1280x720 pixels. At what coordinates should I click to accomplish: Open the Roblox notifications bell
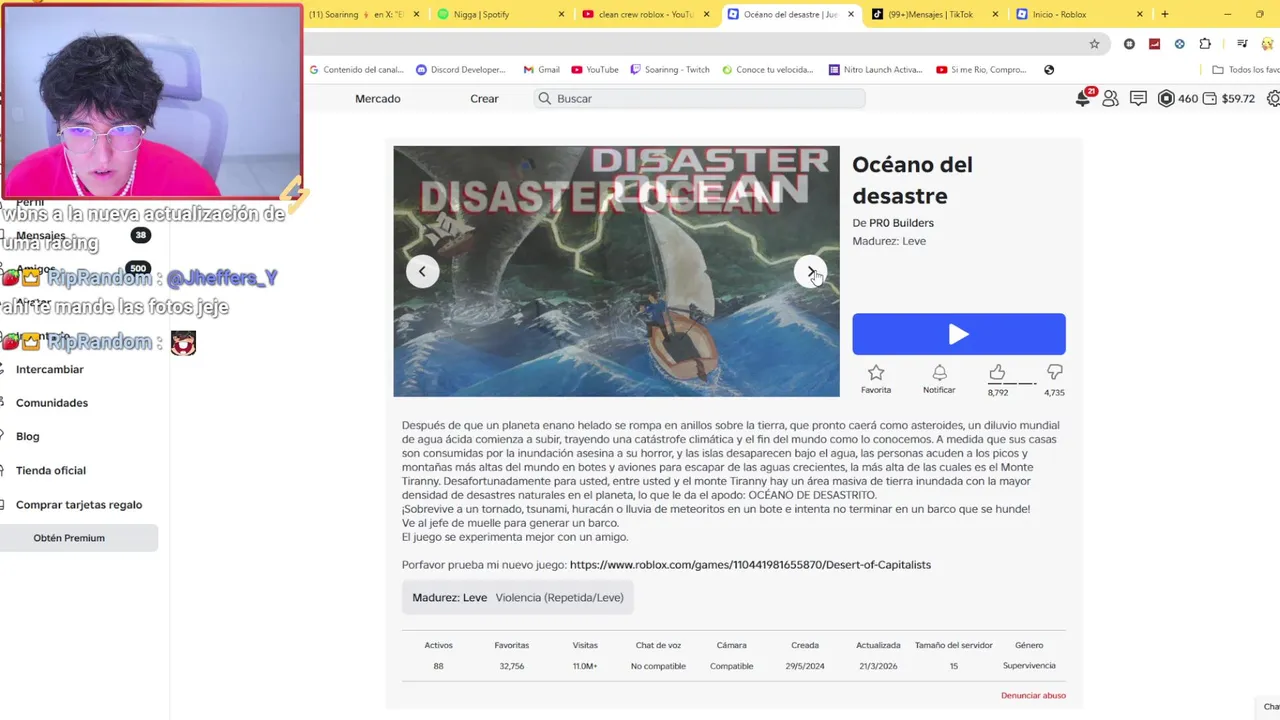(1083, 98)
